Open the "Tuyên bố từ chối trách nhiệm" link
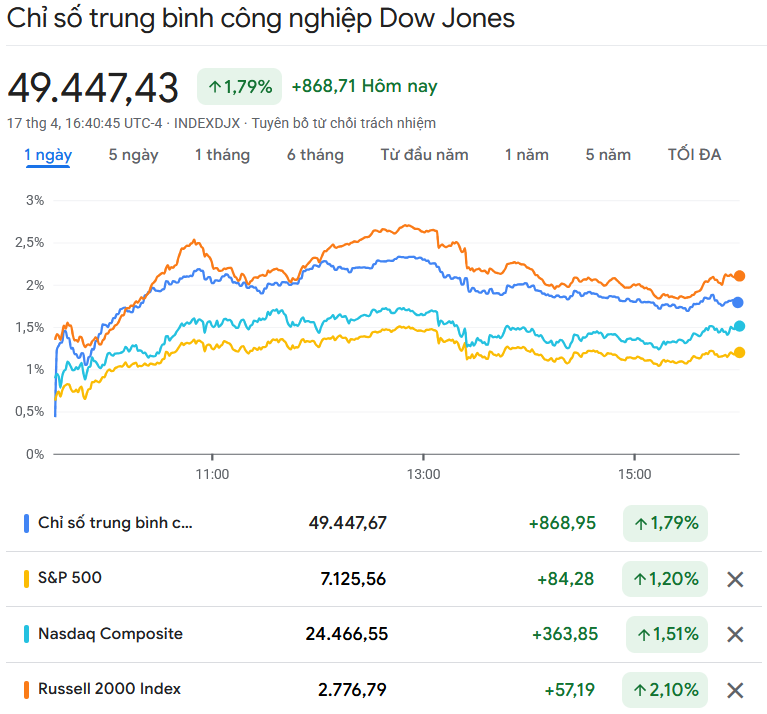 pyautogui.click(x=343, y=123)
